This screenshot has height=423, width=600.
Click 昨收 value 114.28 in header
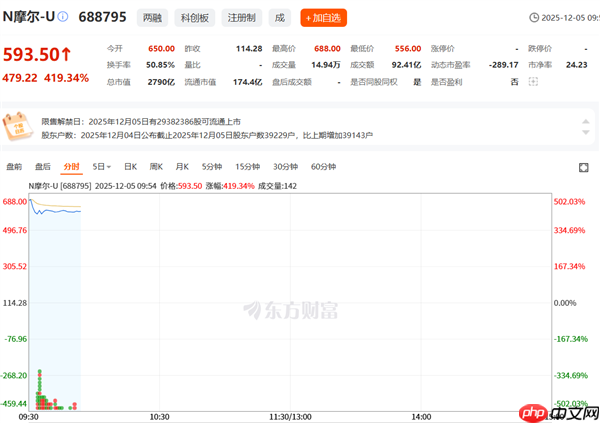click(249, 49)
